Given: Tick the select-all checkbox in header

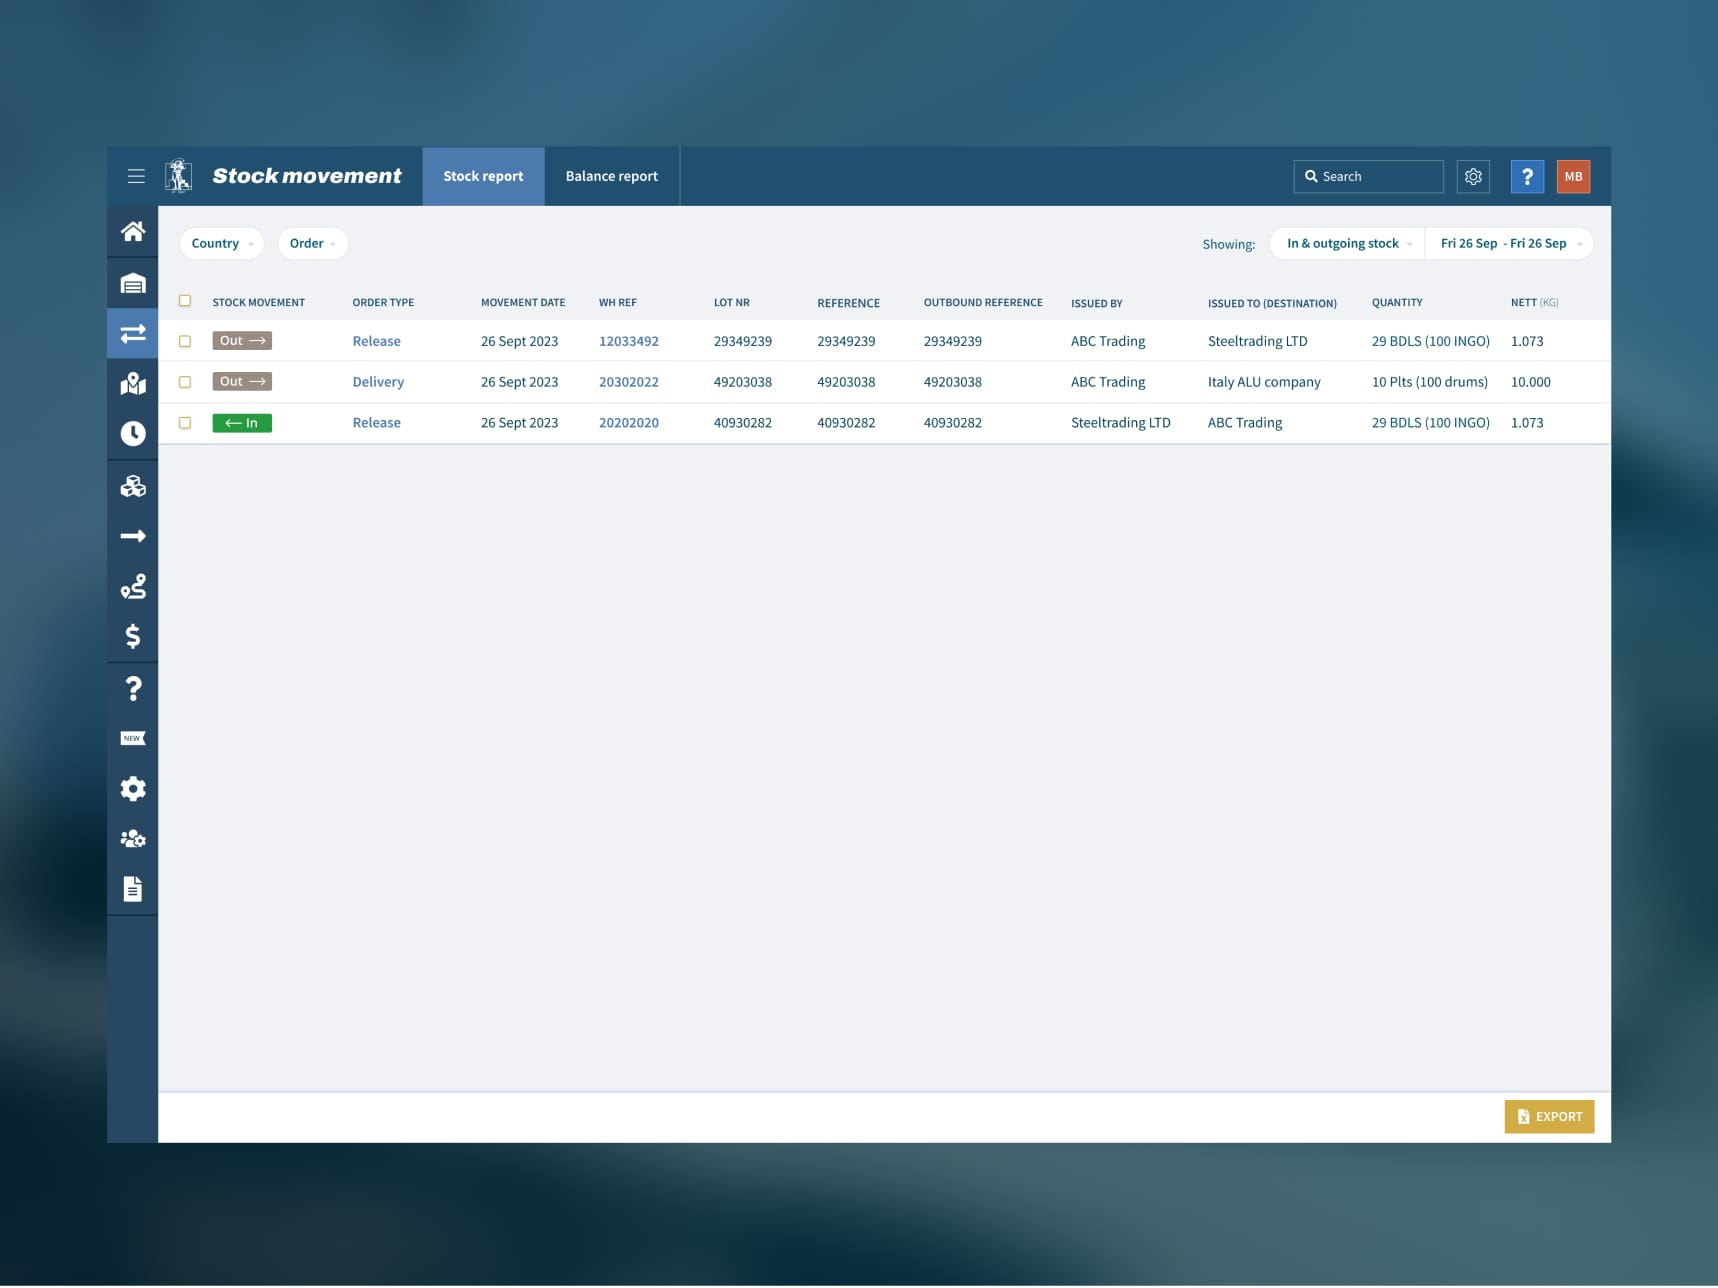Looking at the screenshot, I should (185, 301).
